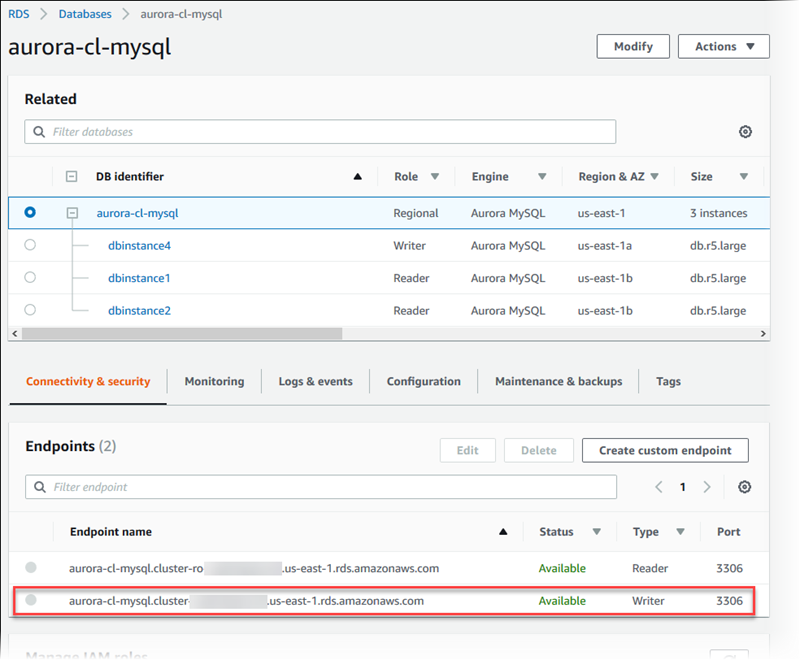Image resolution: width=800 pixels, height=660 pixels.
Task: Open the dbinstance1 database link
Action: 138,278
